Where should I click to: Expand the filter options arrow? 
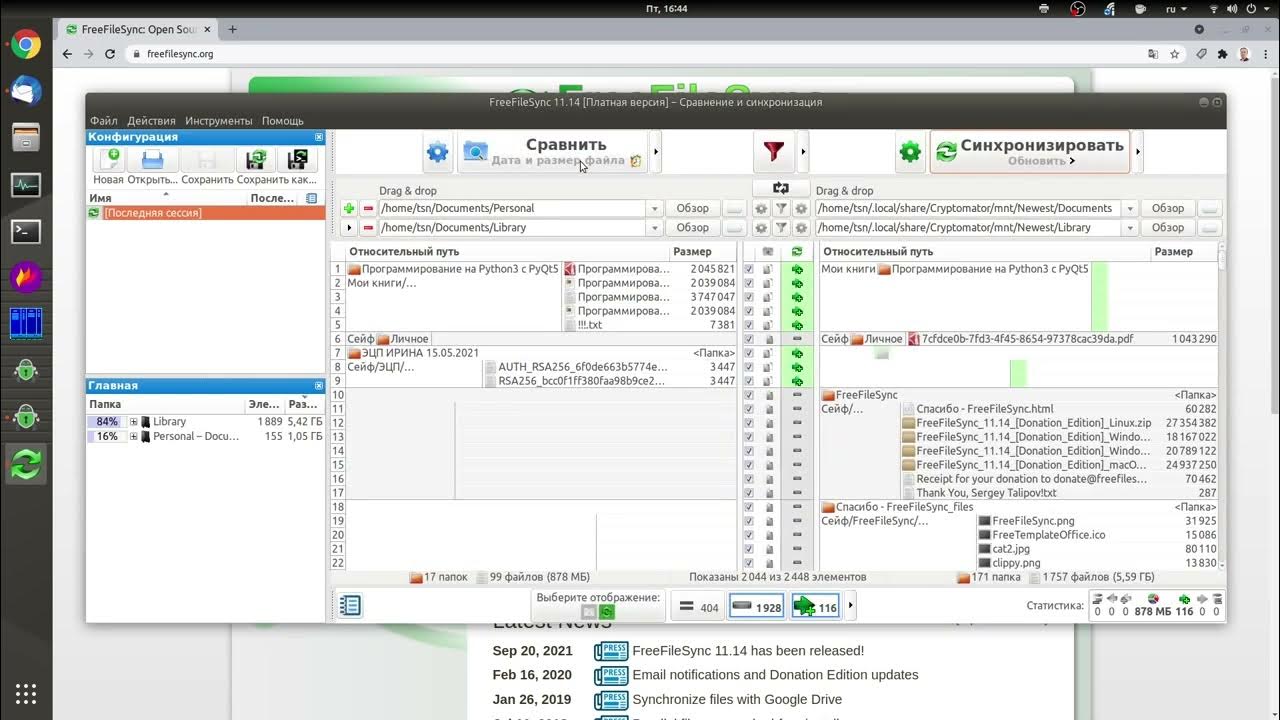coord(803,152)
